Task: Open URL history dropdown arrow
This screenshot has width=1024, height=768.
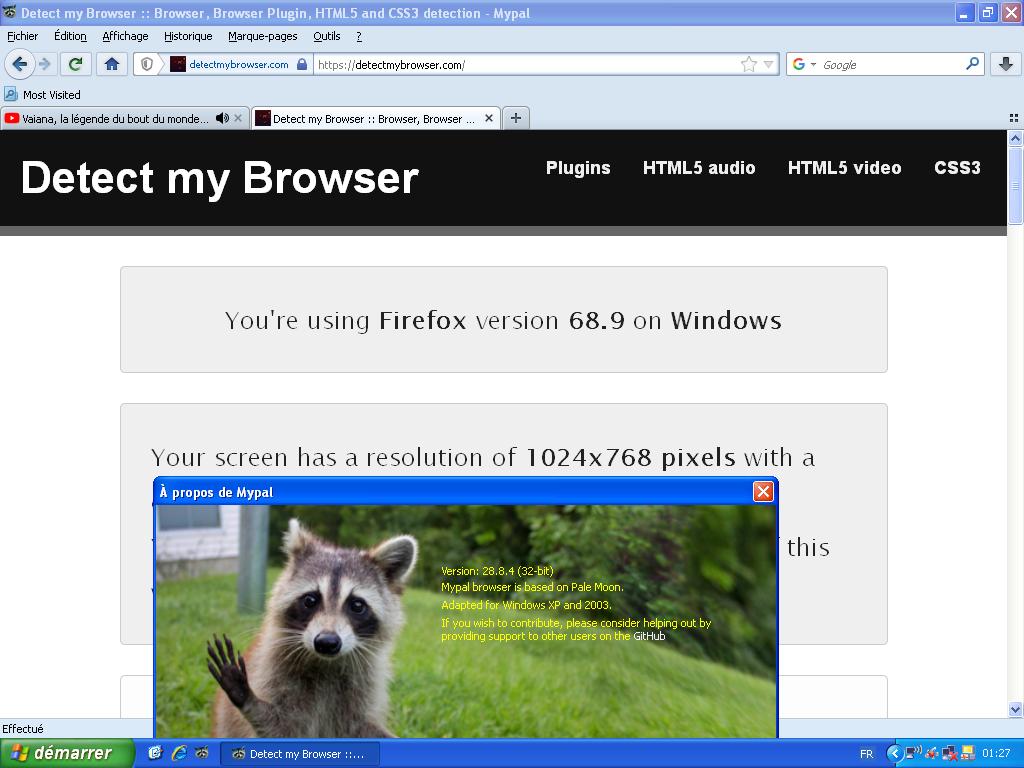Action: click(x=769, y=64)
